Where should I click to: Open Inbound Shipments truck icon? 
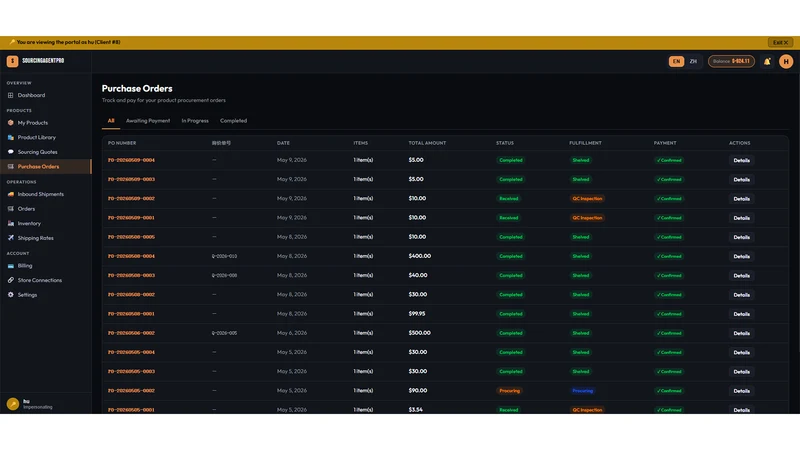pos(11,194)
